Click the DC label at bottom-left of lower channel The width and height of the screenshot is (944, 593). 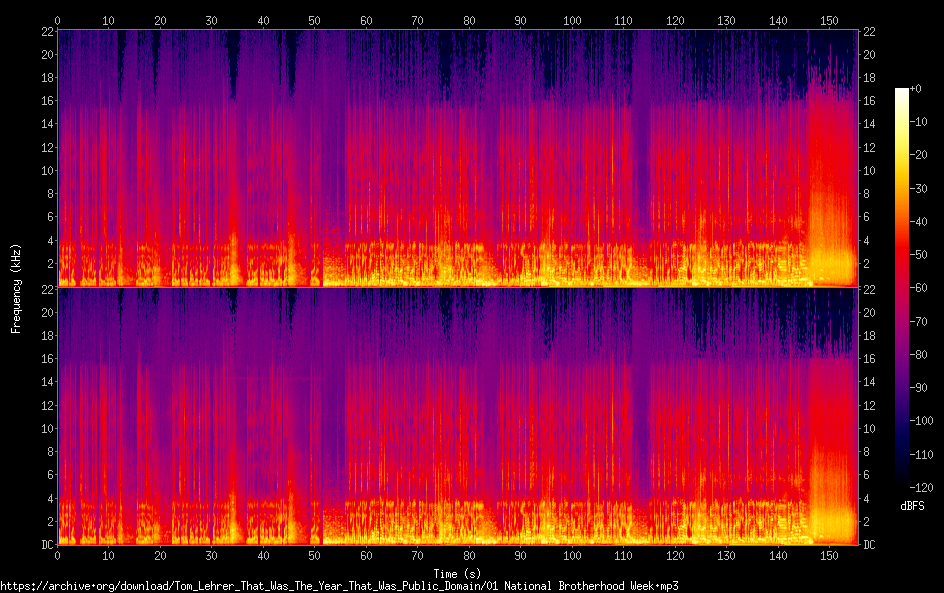coord(45,545)
